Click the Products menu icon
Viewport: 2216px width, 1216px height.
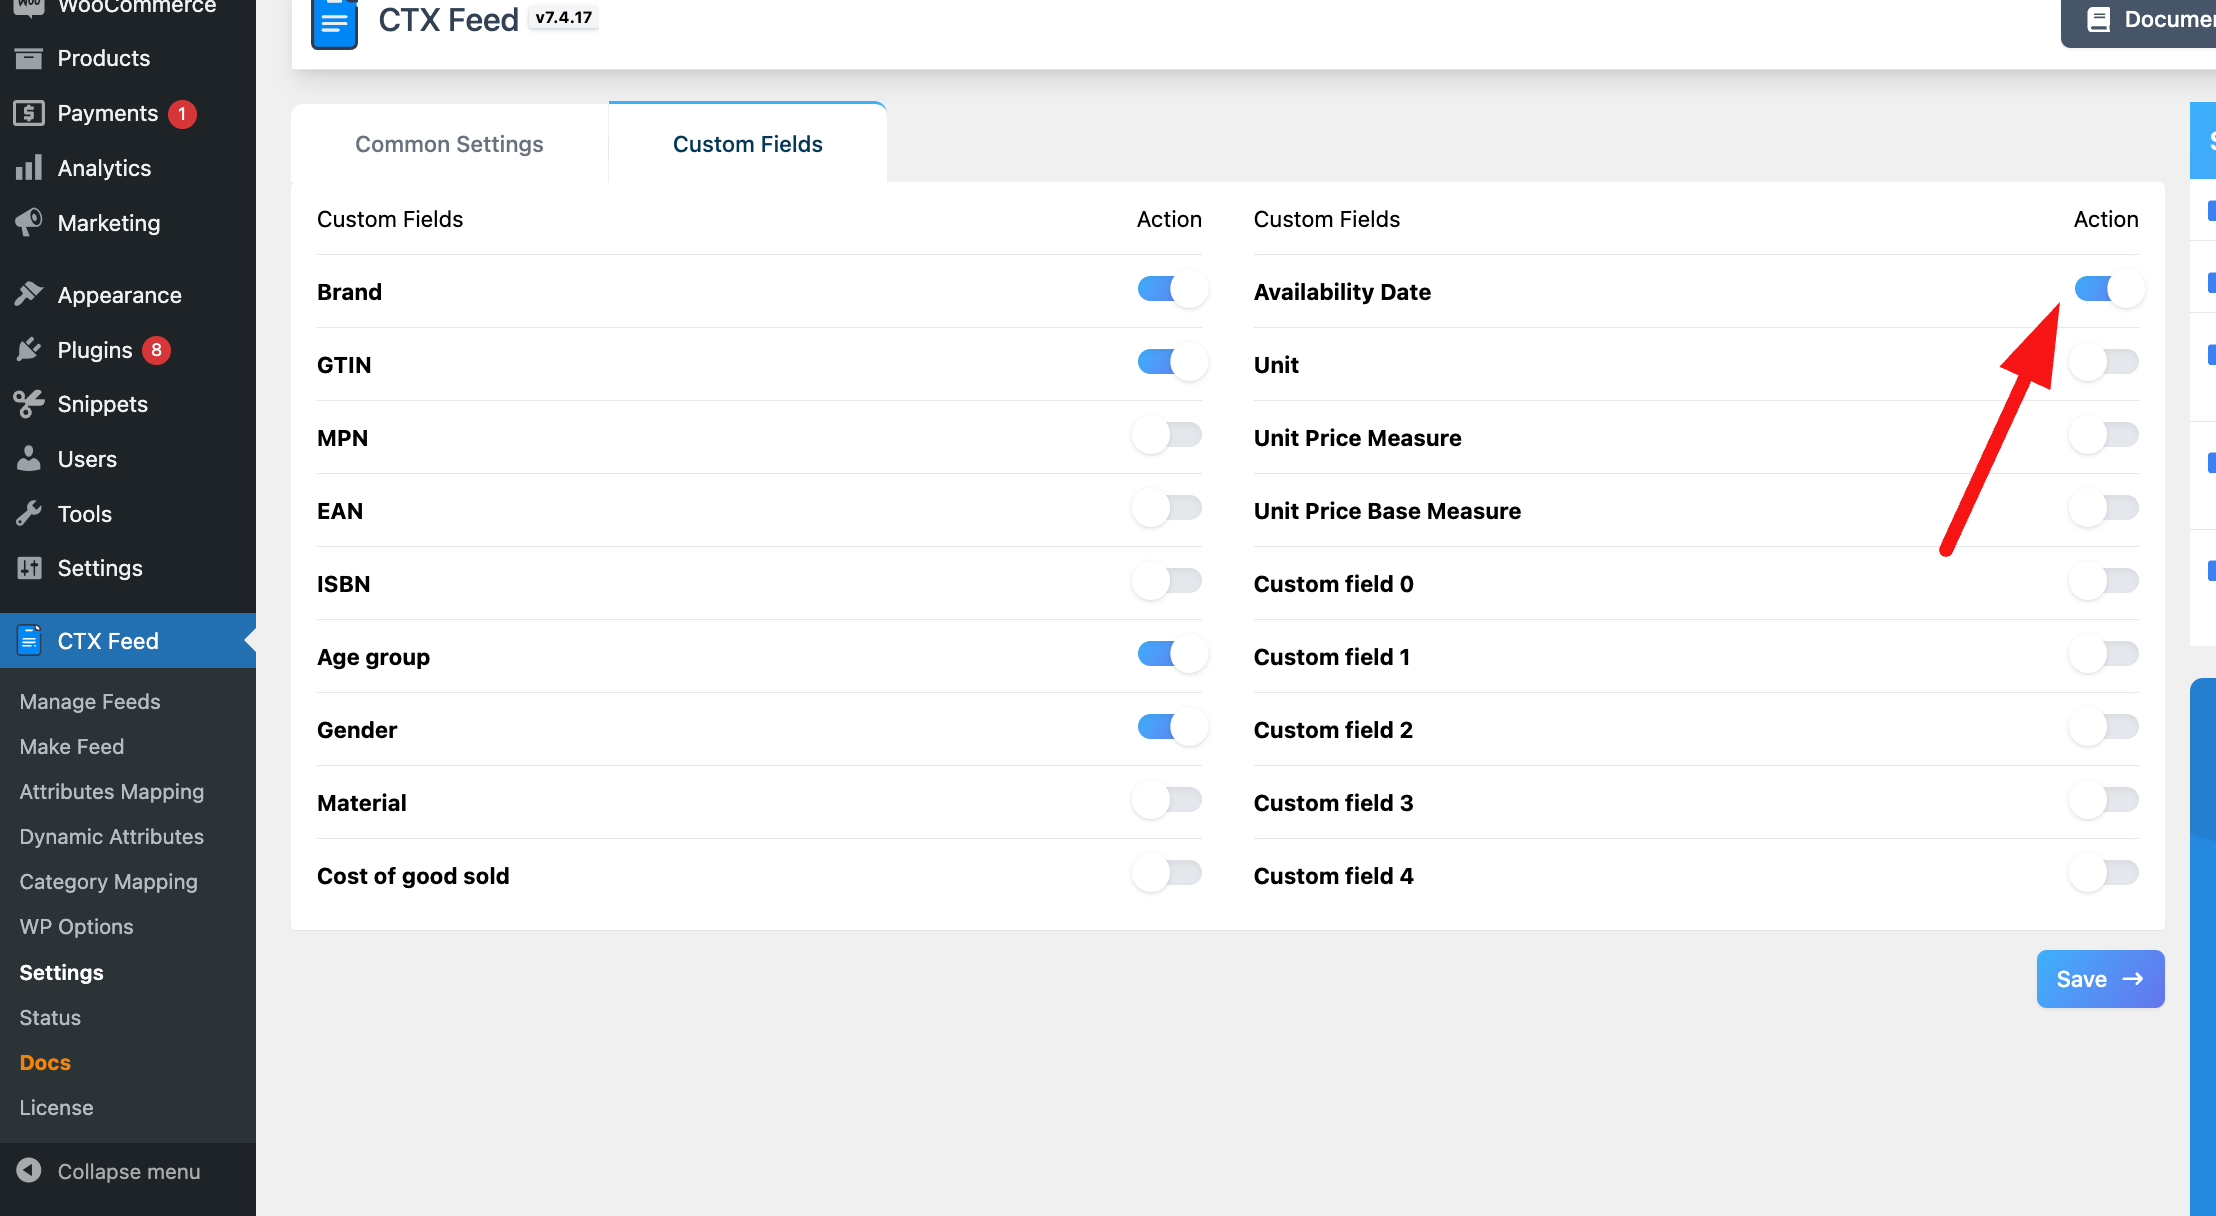coord(29,58)
